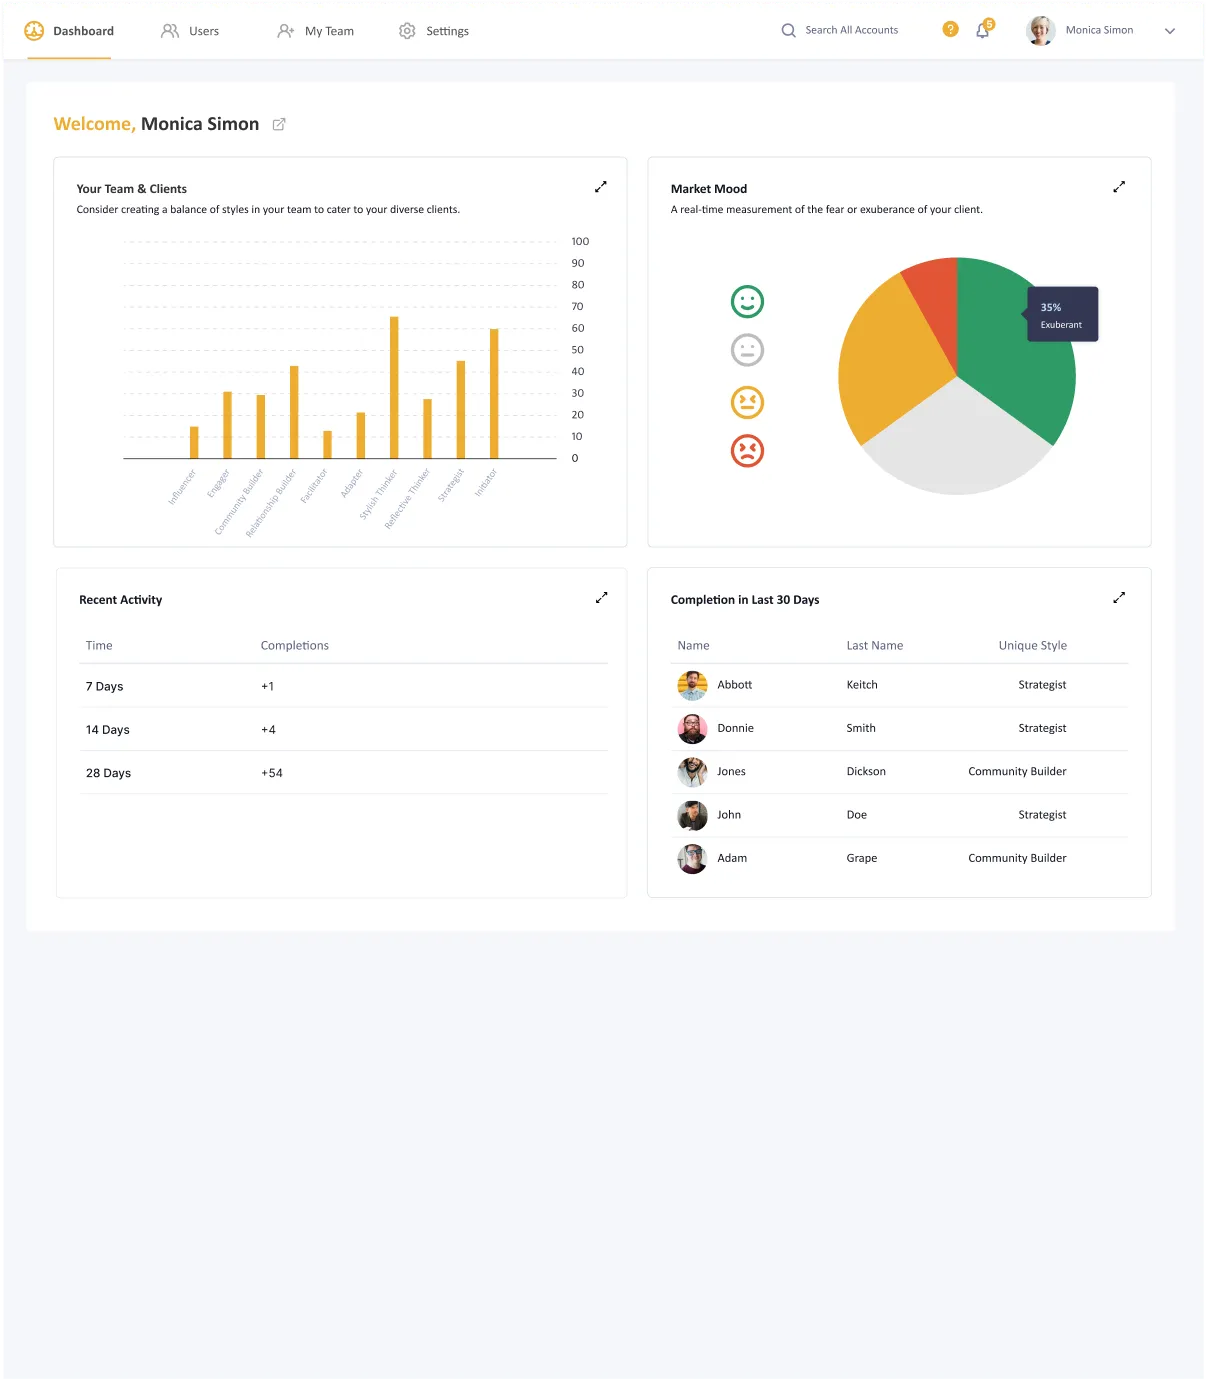Click John's avatar in completion list
Image resolution: width=1207 pixels, height=1379 pixels.
pyautogui.click(x=692, y=815)
